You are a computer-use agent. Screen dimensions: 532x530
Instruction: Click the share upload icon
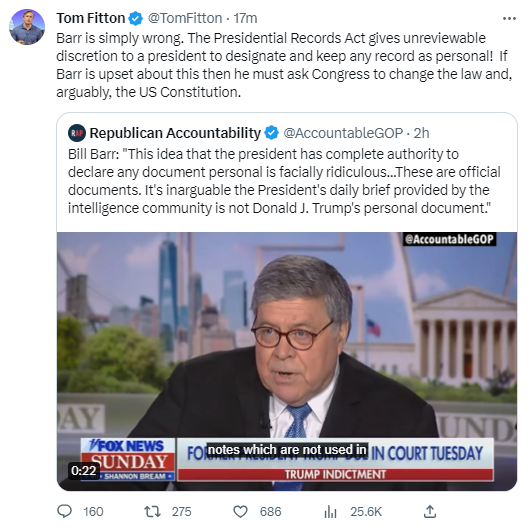point(430,511)
